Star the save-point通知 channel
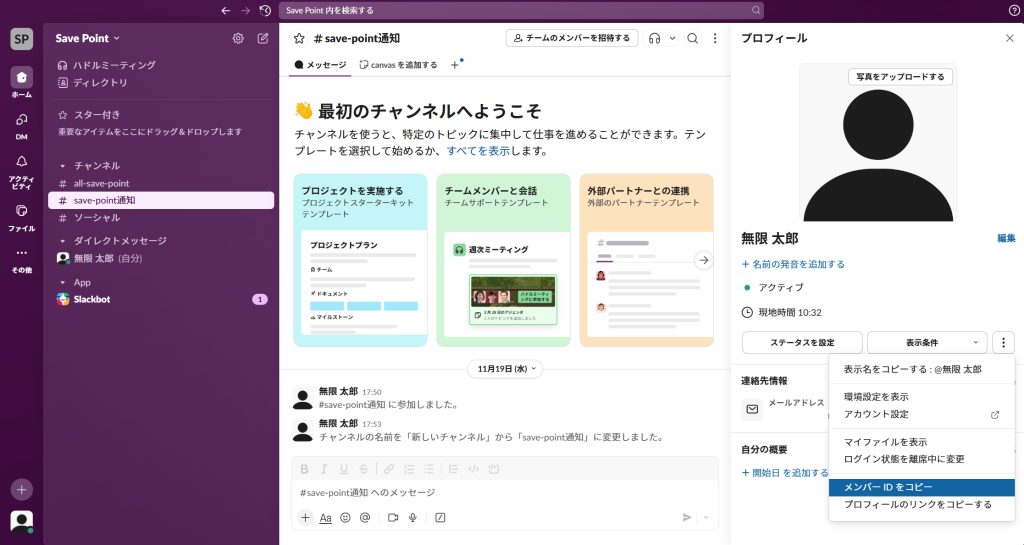Image resolution: width=1024 pixels, height=545 pixels. 299,39
